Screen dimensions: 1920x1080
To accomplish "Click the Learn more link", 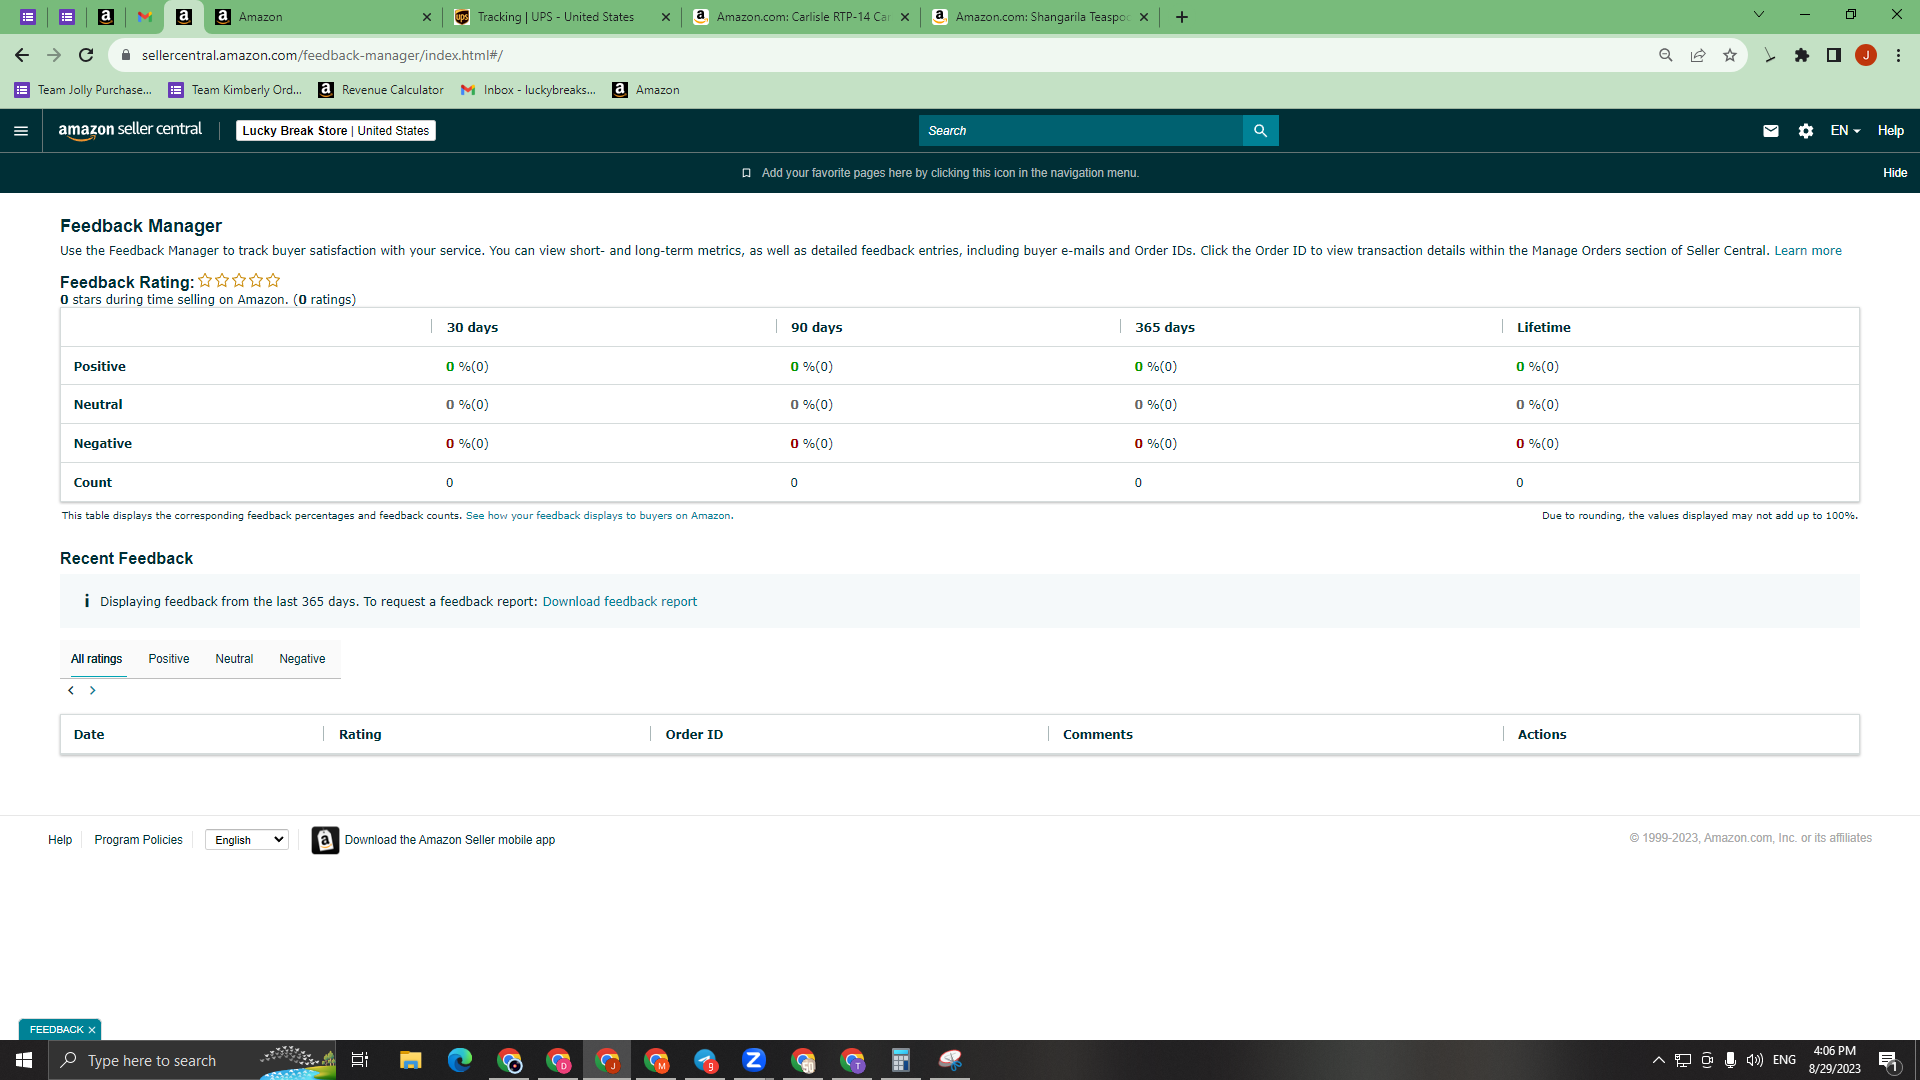I will 1808,251.
